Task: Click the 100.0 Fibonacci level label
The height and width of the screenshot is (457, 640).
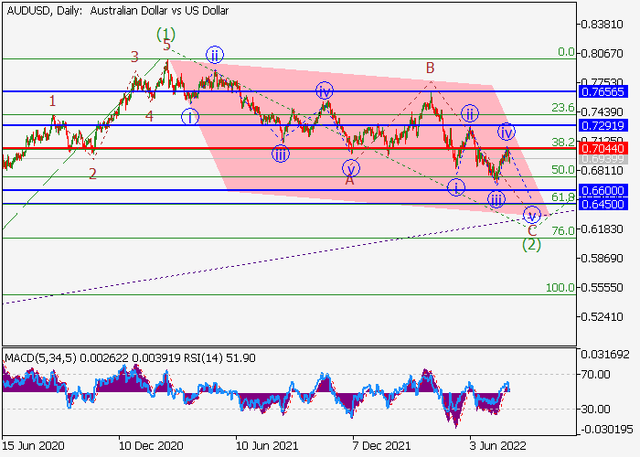Action: point(559,288)
